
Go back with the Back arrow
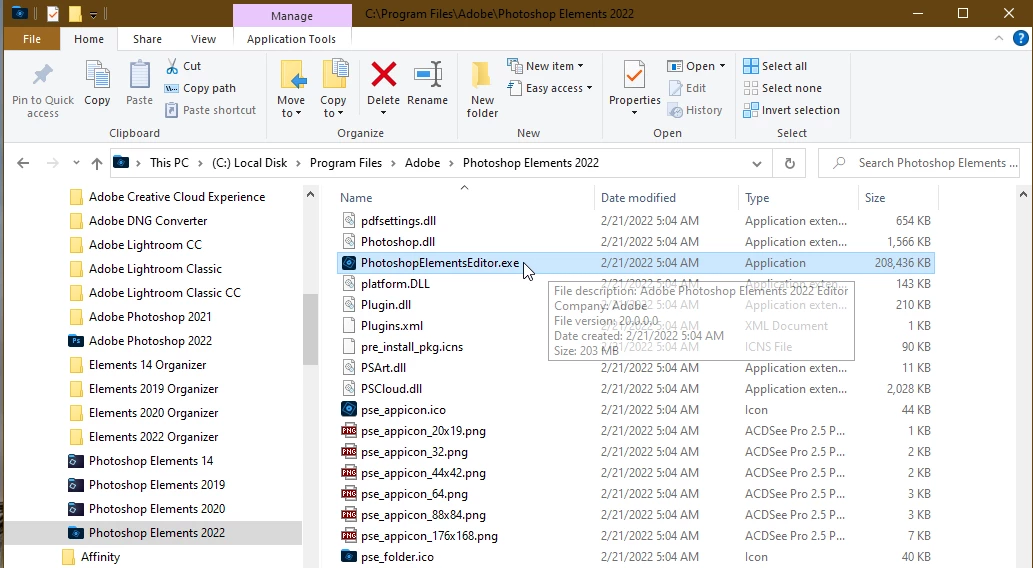(x=23, y=163)
